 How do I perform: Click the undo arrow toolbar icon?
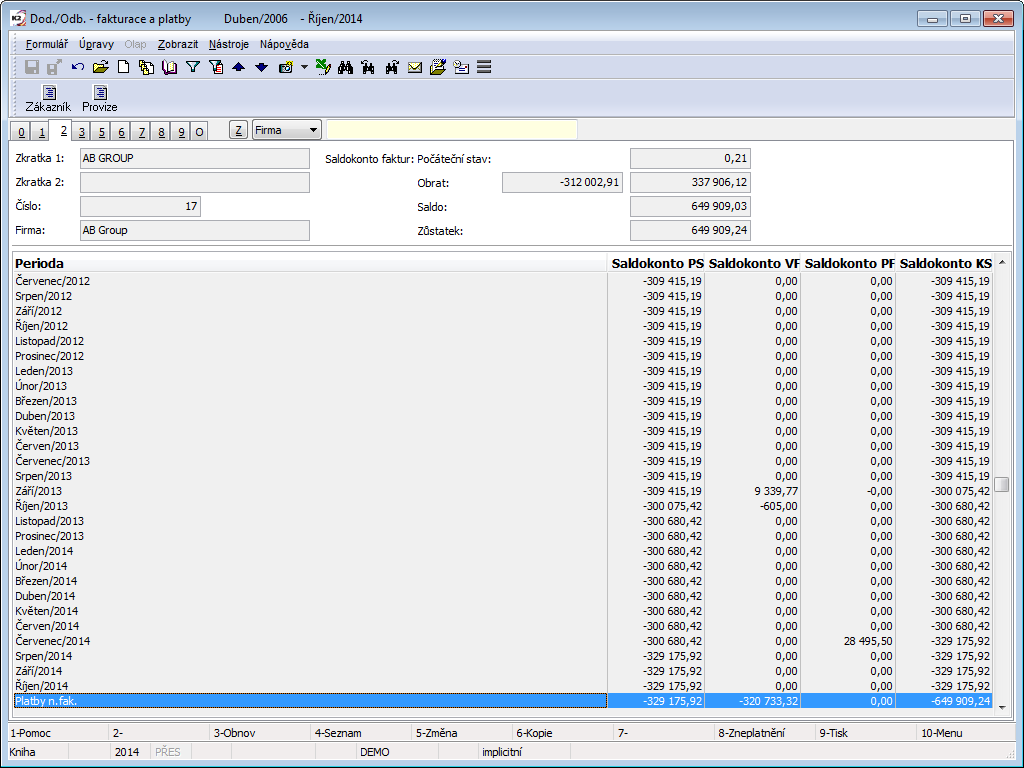(78, 67)
